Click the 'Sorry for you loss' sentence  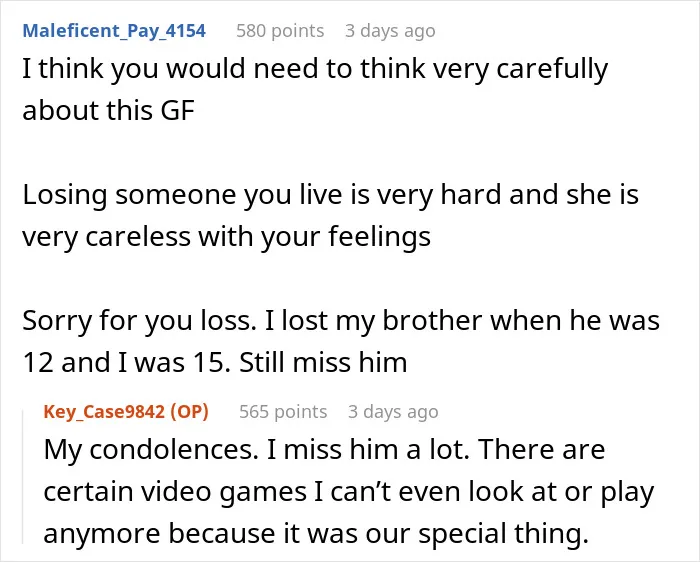tap(139, 321)
